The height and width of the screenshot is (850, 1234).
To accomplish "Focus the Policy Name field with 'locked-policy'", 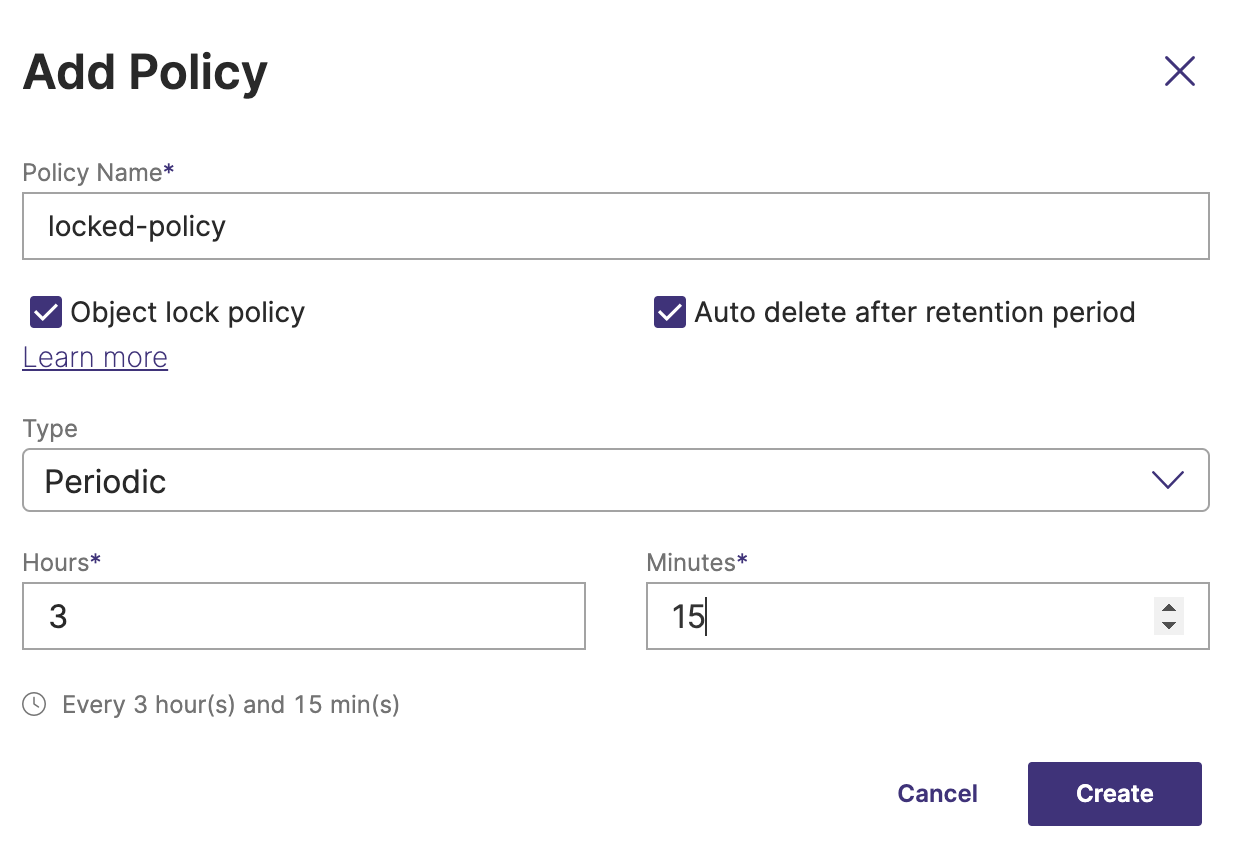I will point(615,227).
